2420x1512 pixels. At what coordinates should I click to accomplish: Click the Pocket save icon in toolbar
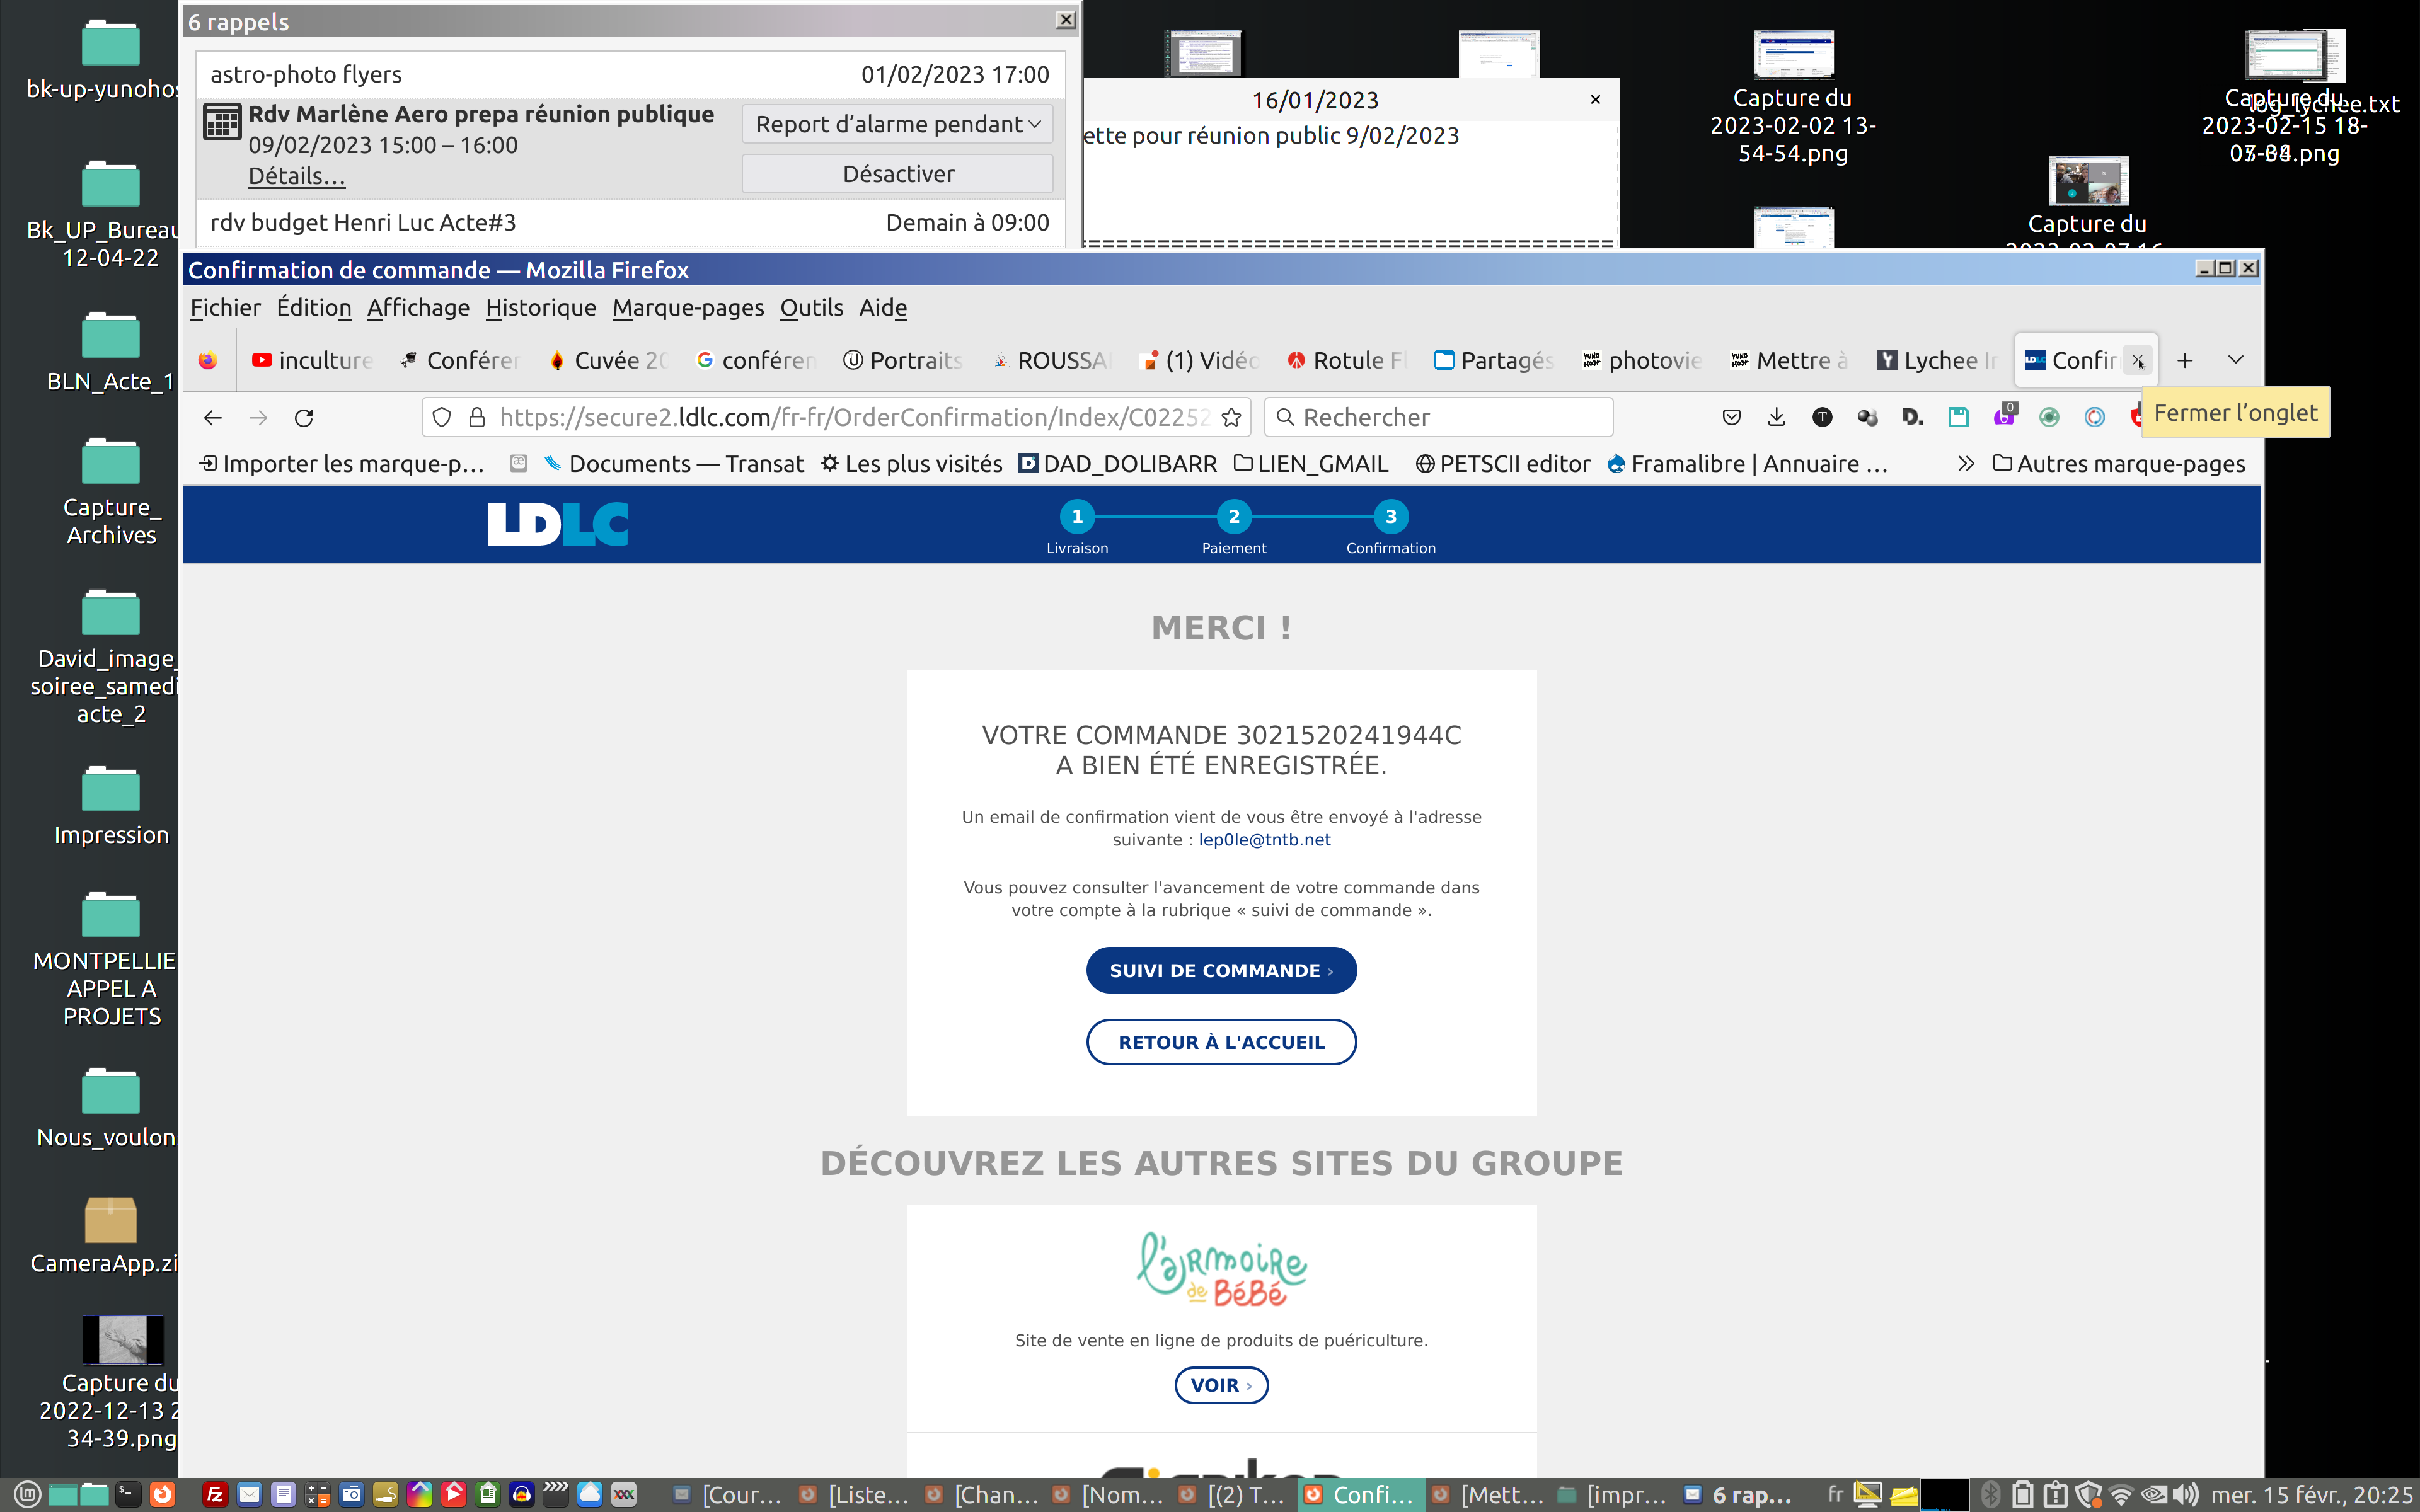1731,417
